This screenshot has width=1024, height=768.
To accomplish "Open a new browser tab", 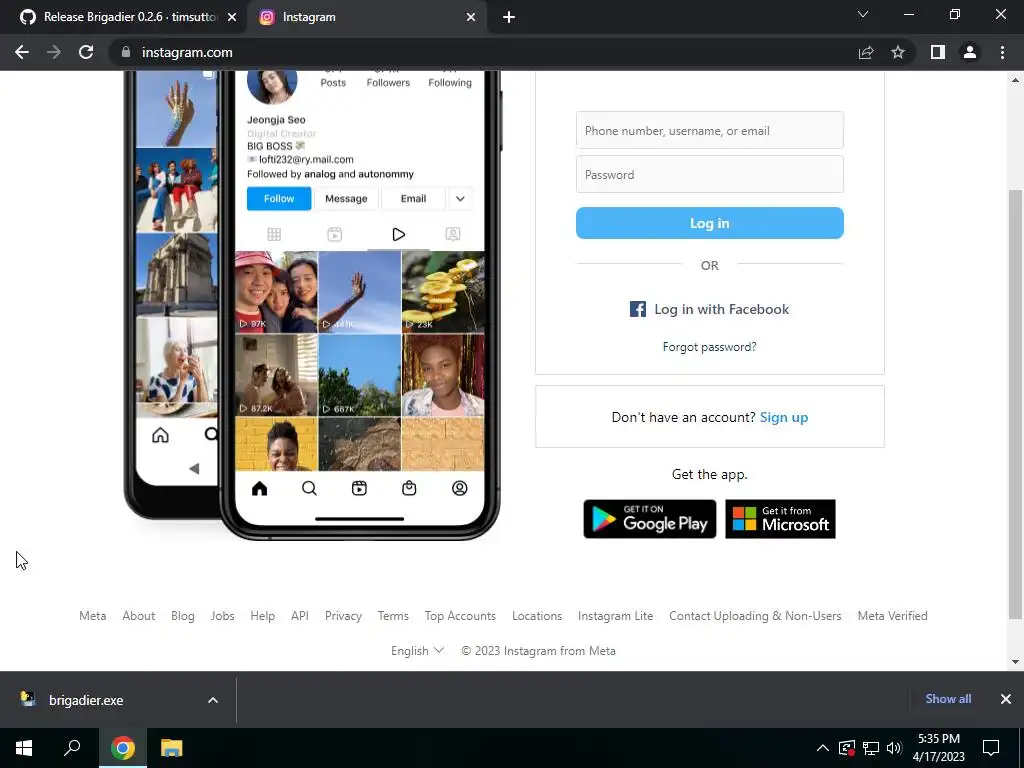I will [509, 18].
